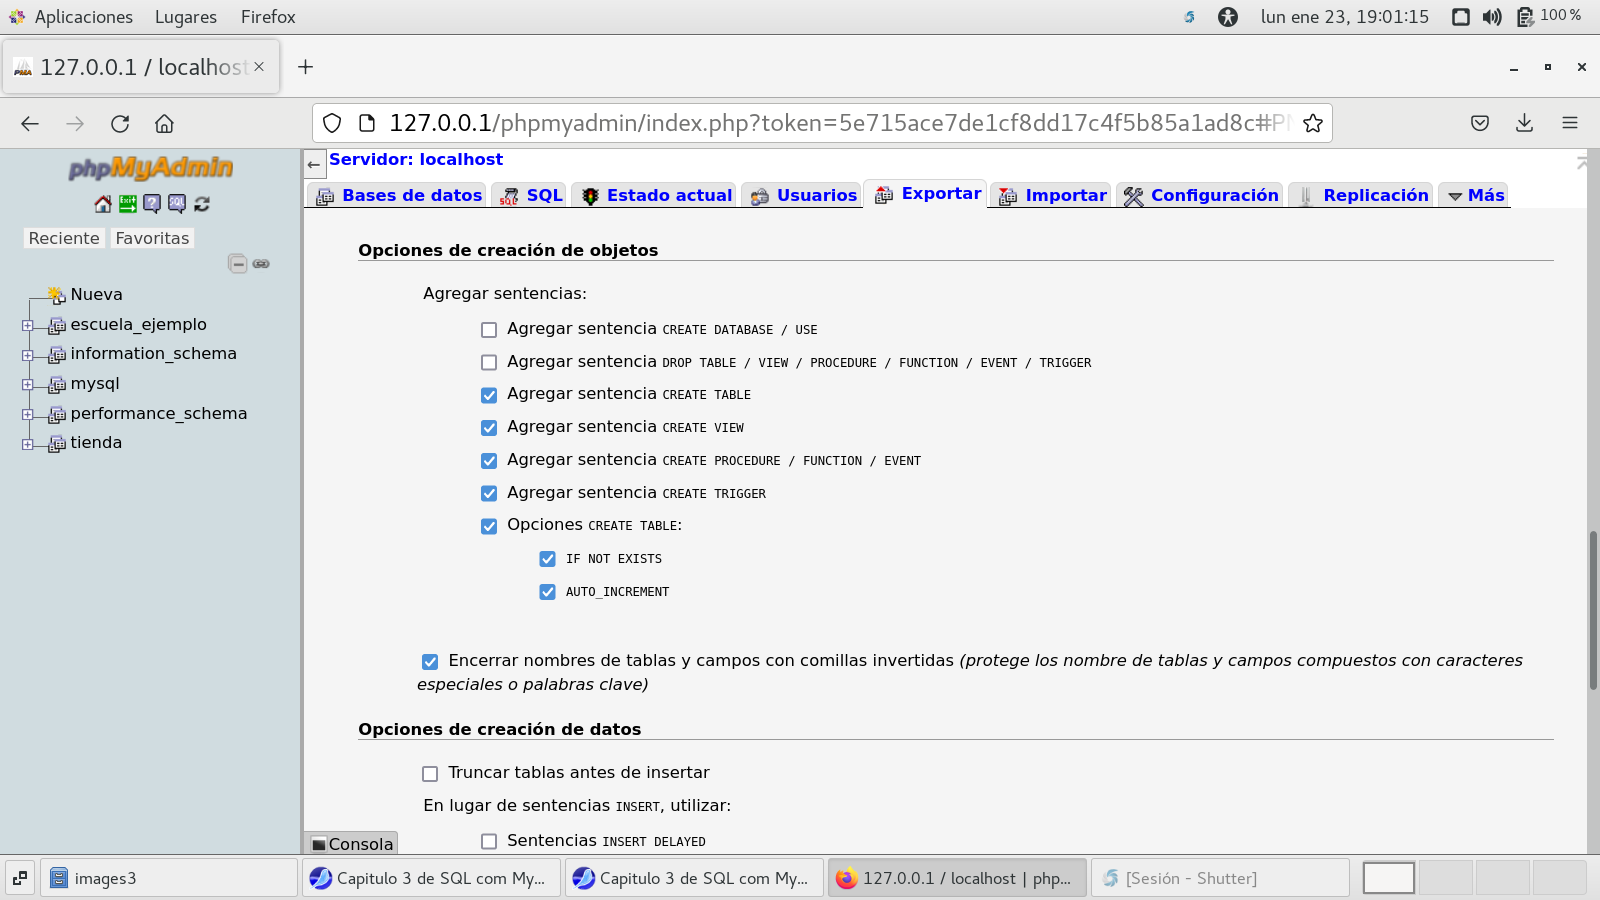Switch to the Importar tab
This screenshot has width=1600, height=900.
coord(1052,196)
